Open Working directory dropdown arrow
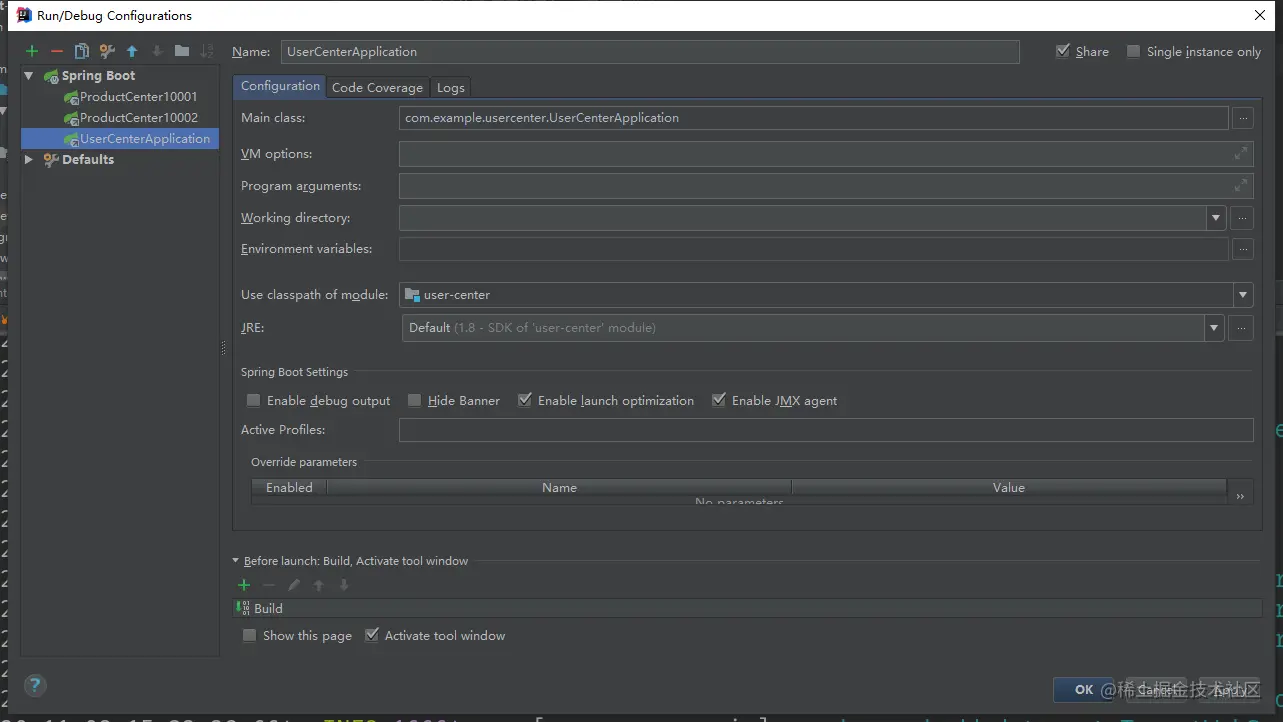 pos(1216,218)
